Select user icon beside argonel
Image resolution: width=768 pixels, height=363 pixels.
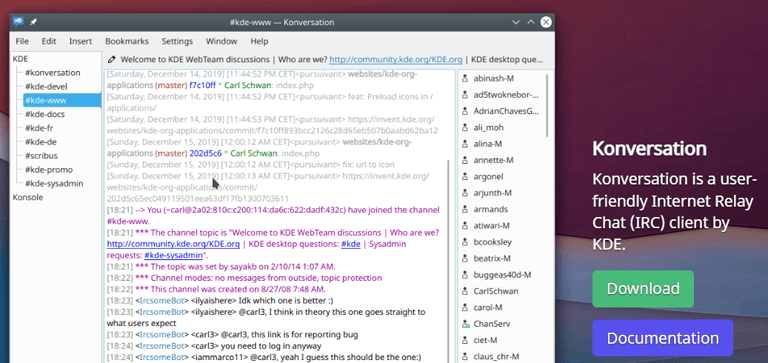[x=465, y=176]
